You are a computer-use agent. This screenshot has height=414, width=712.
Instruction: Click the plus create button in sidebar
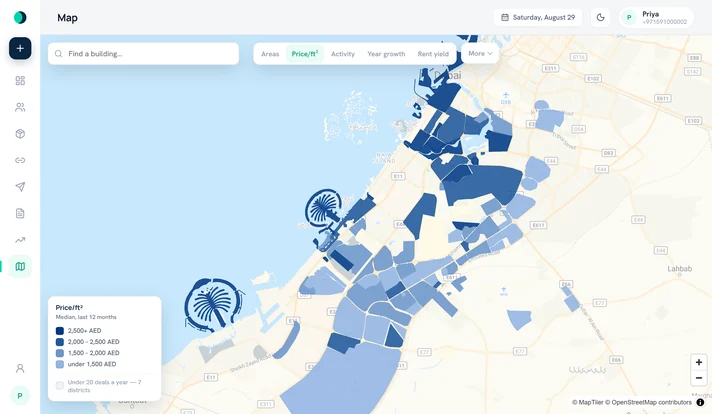[20, 49]
